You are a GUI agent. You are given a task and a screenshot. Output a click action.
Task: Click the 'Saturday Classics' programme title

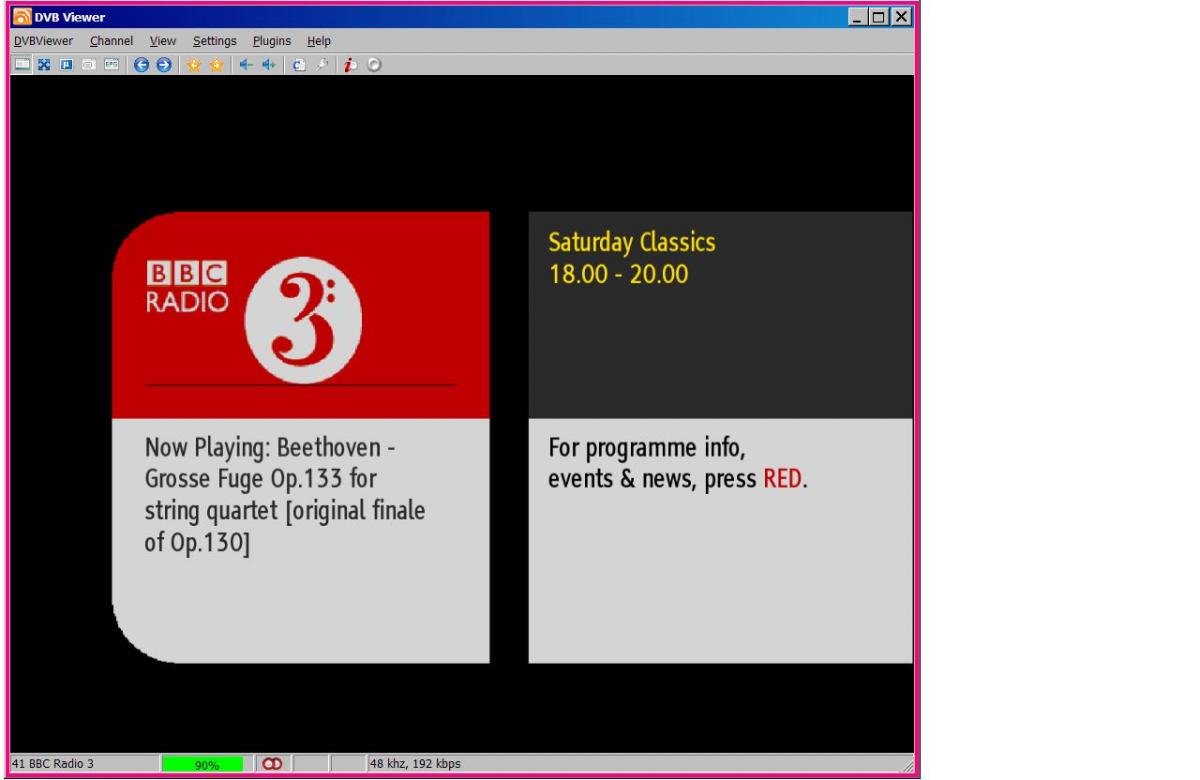pos(632,242)
